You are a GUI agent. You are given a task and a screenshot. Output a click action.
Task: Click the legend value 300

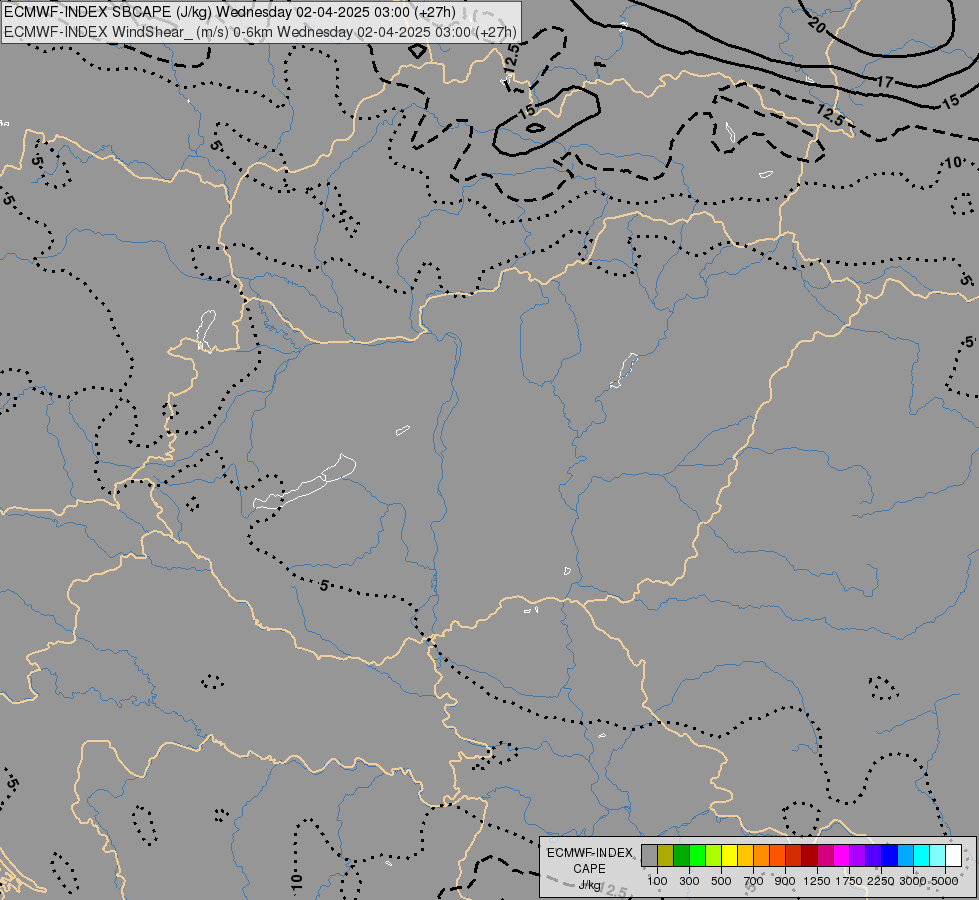click(x=689, y=881)
